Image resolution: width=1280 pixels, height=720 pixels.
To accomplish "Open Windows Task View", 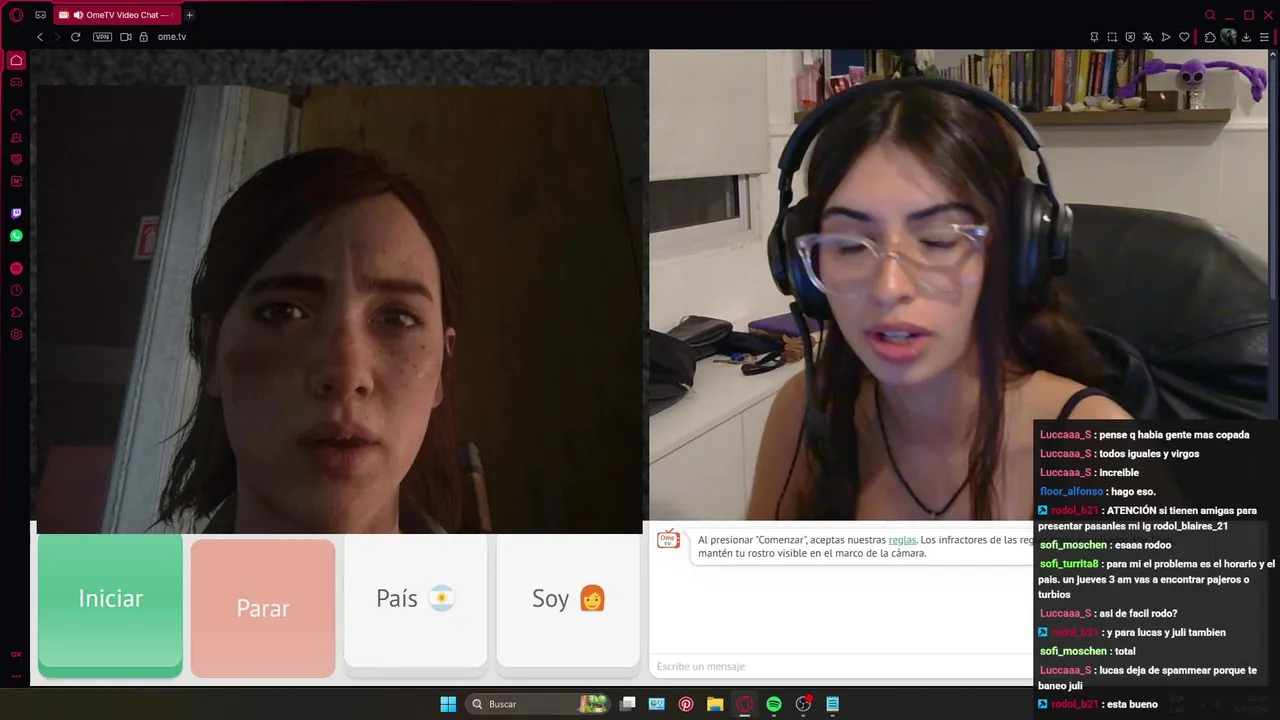I will coord(627,704).
